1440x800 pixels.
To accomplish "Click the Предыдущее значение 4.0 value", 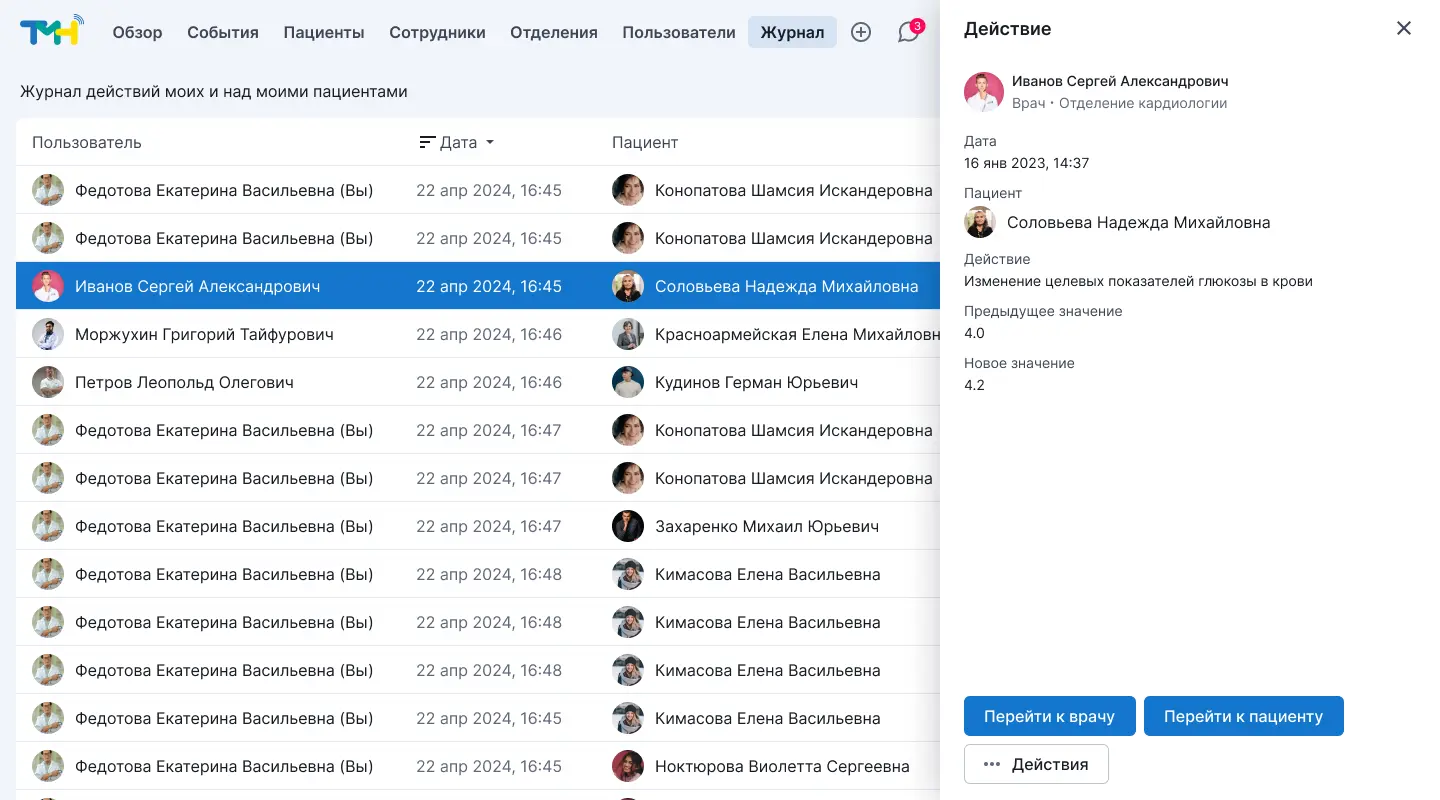I will pos(974,333).
